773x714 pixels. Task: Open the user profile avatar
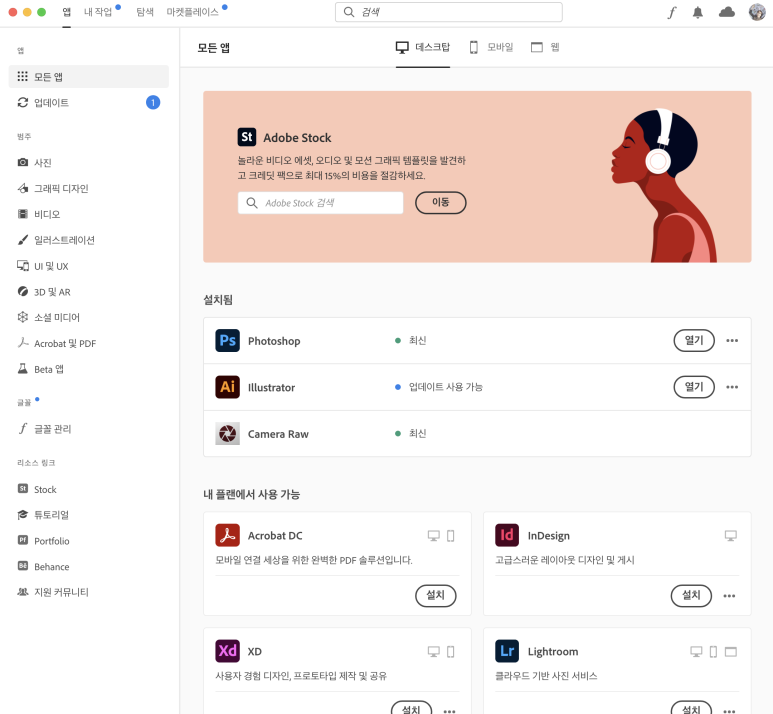tap(757, 12)
